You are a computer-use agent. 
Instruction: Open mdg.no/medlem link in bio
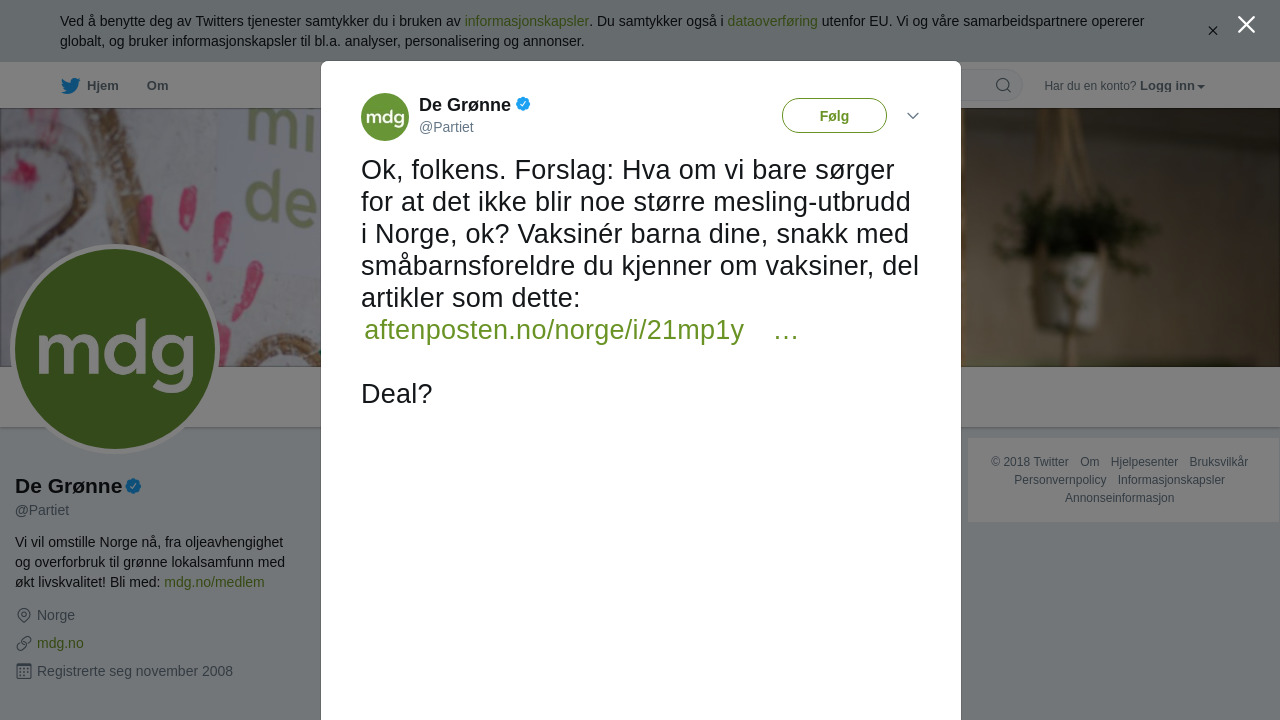pos(214,582)
